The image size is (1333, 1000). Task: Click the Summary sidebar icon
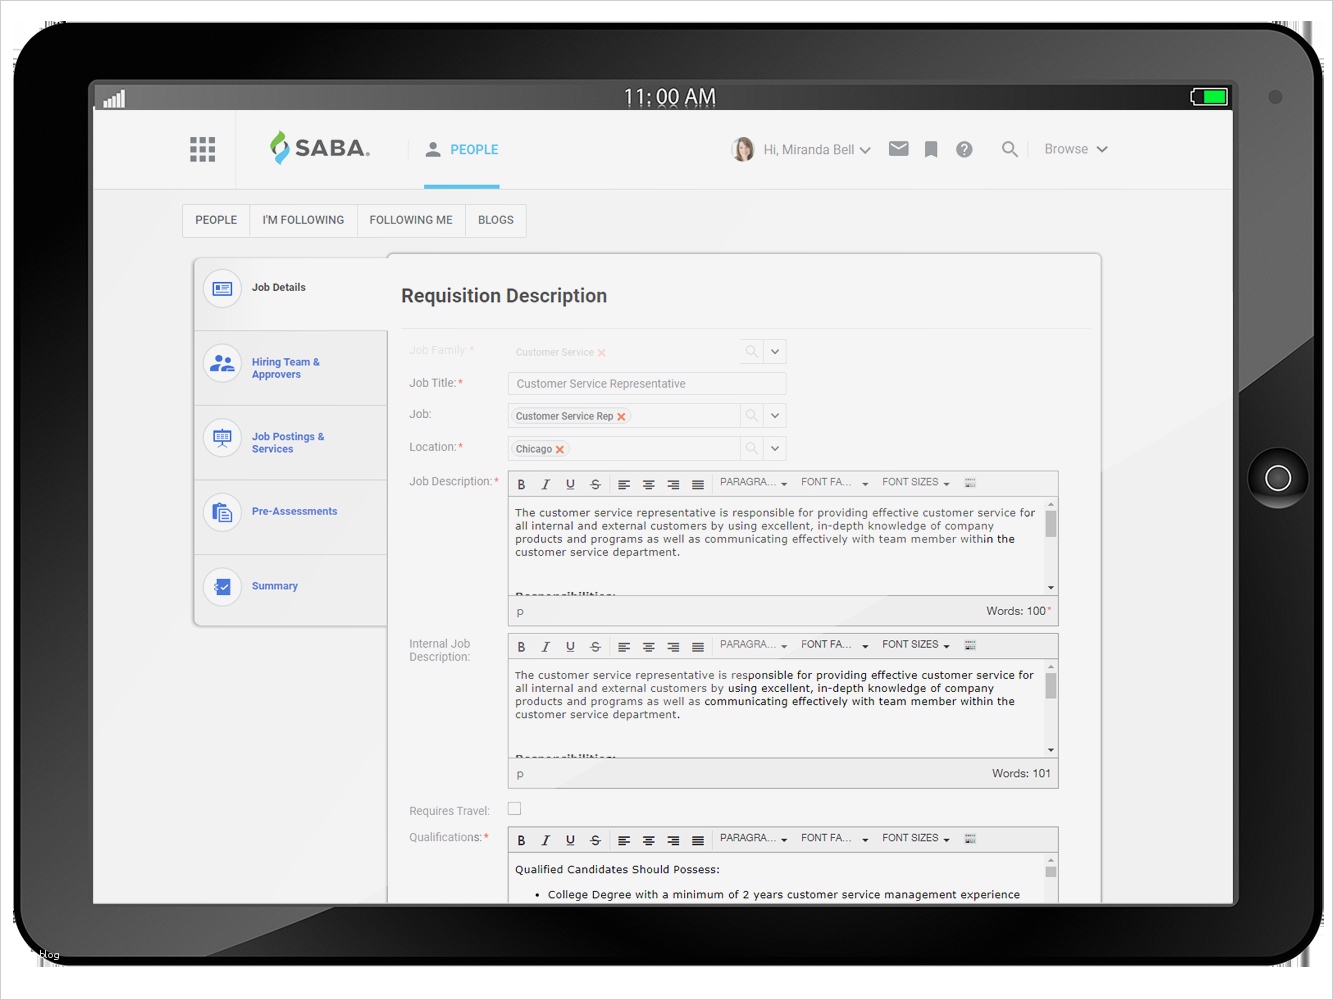point(222,587)
